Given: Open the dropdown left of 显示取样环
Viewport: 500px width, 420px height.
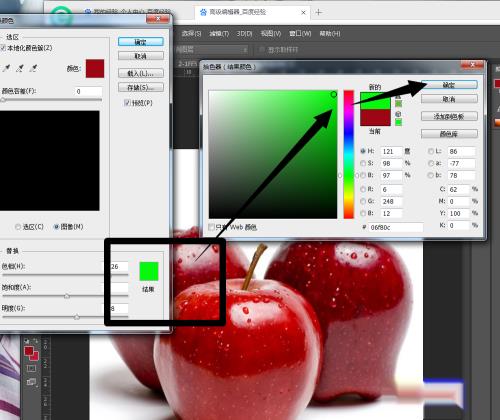Looking at the screenshot, I should pyautogui.click(x=212, y=50).
